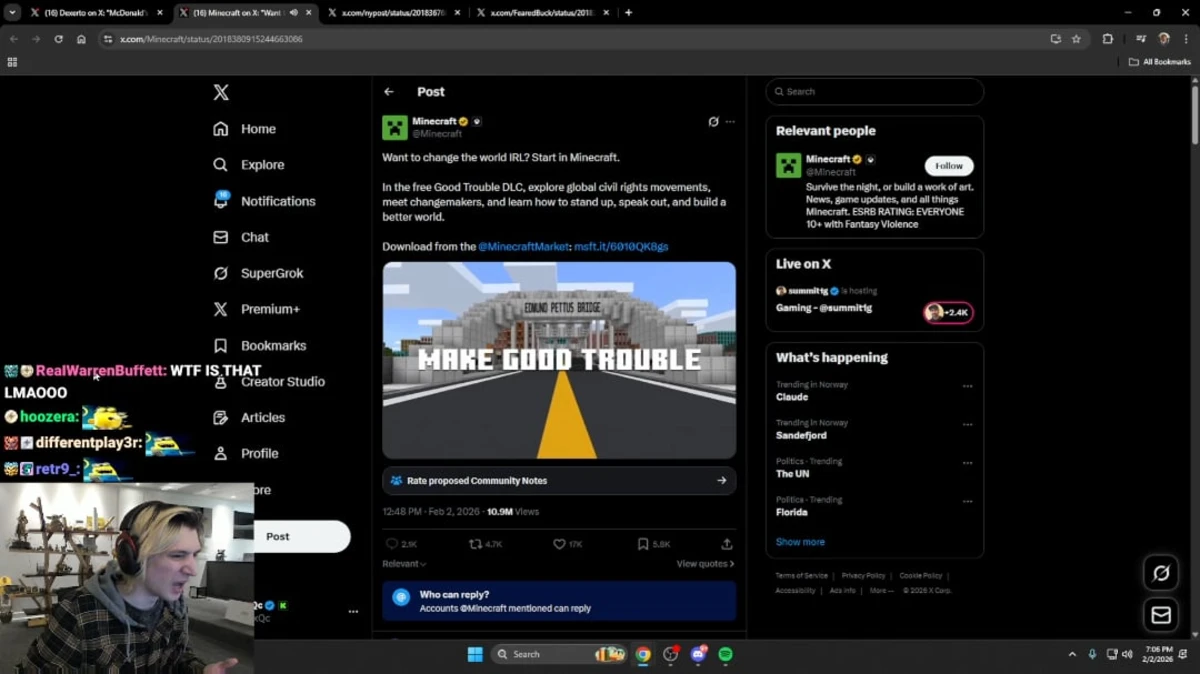This screenshot has height=674, width=1200.
Task: Like the Minecraft post with the heart icon
Action: (x=560, y=544)
